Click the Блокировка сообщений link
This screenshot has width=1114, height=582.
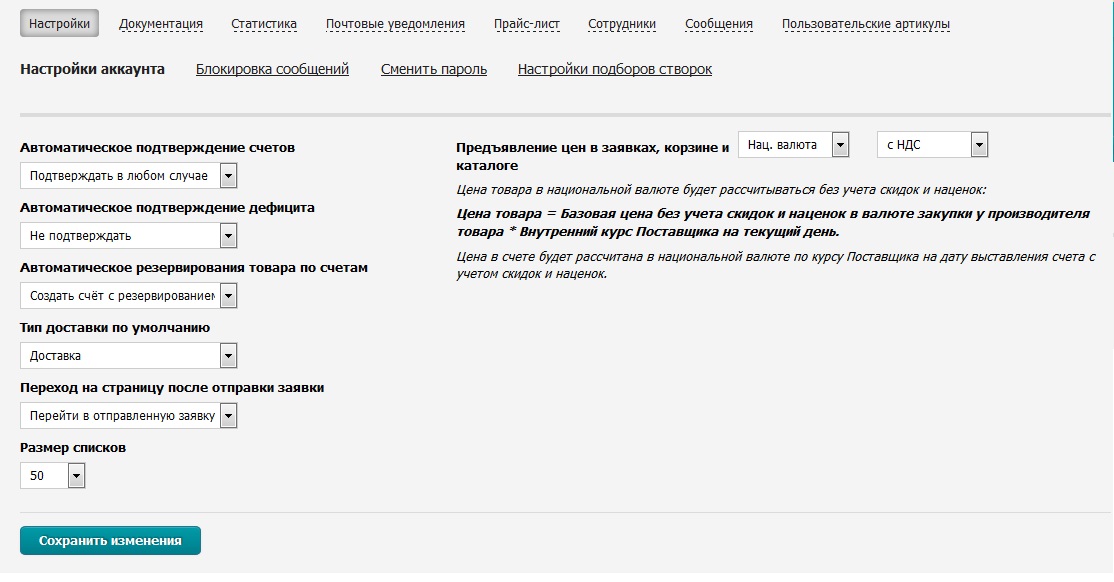272,69
